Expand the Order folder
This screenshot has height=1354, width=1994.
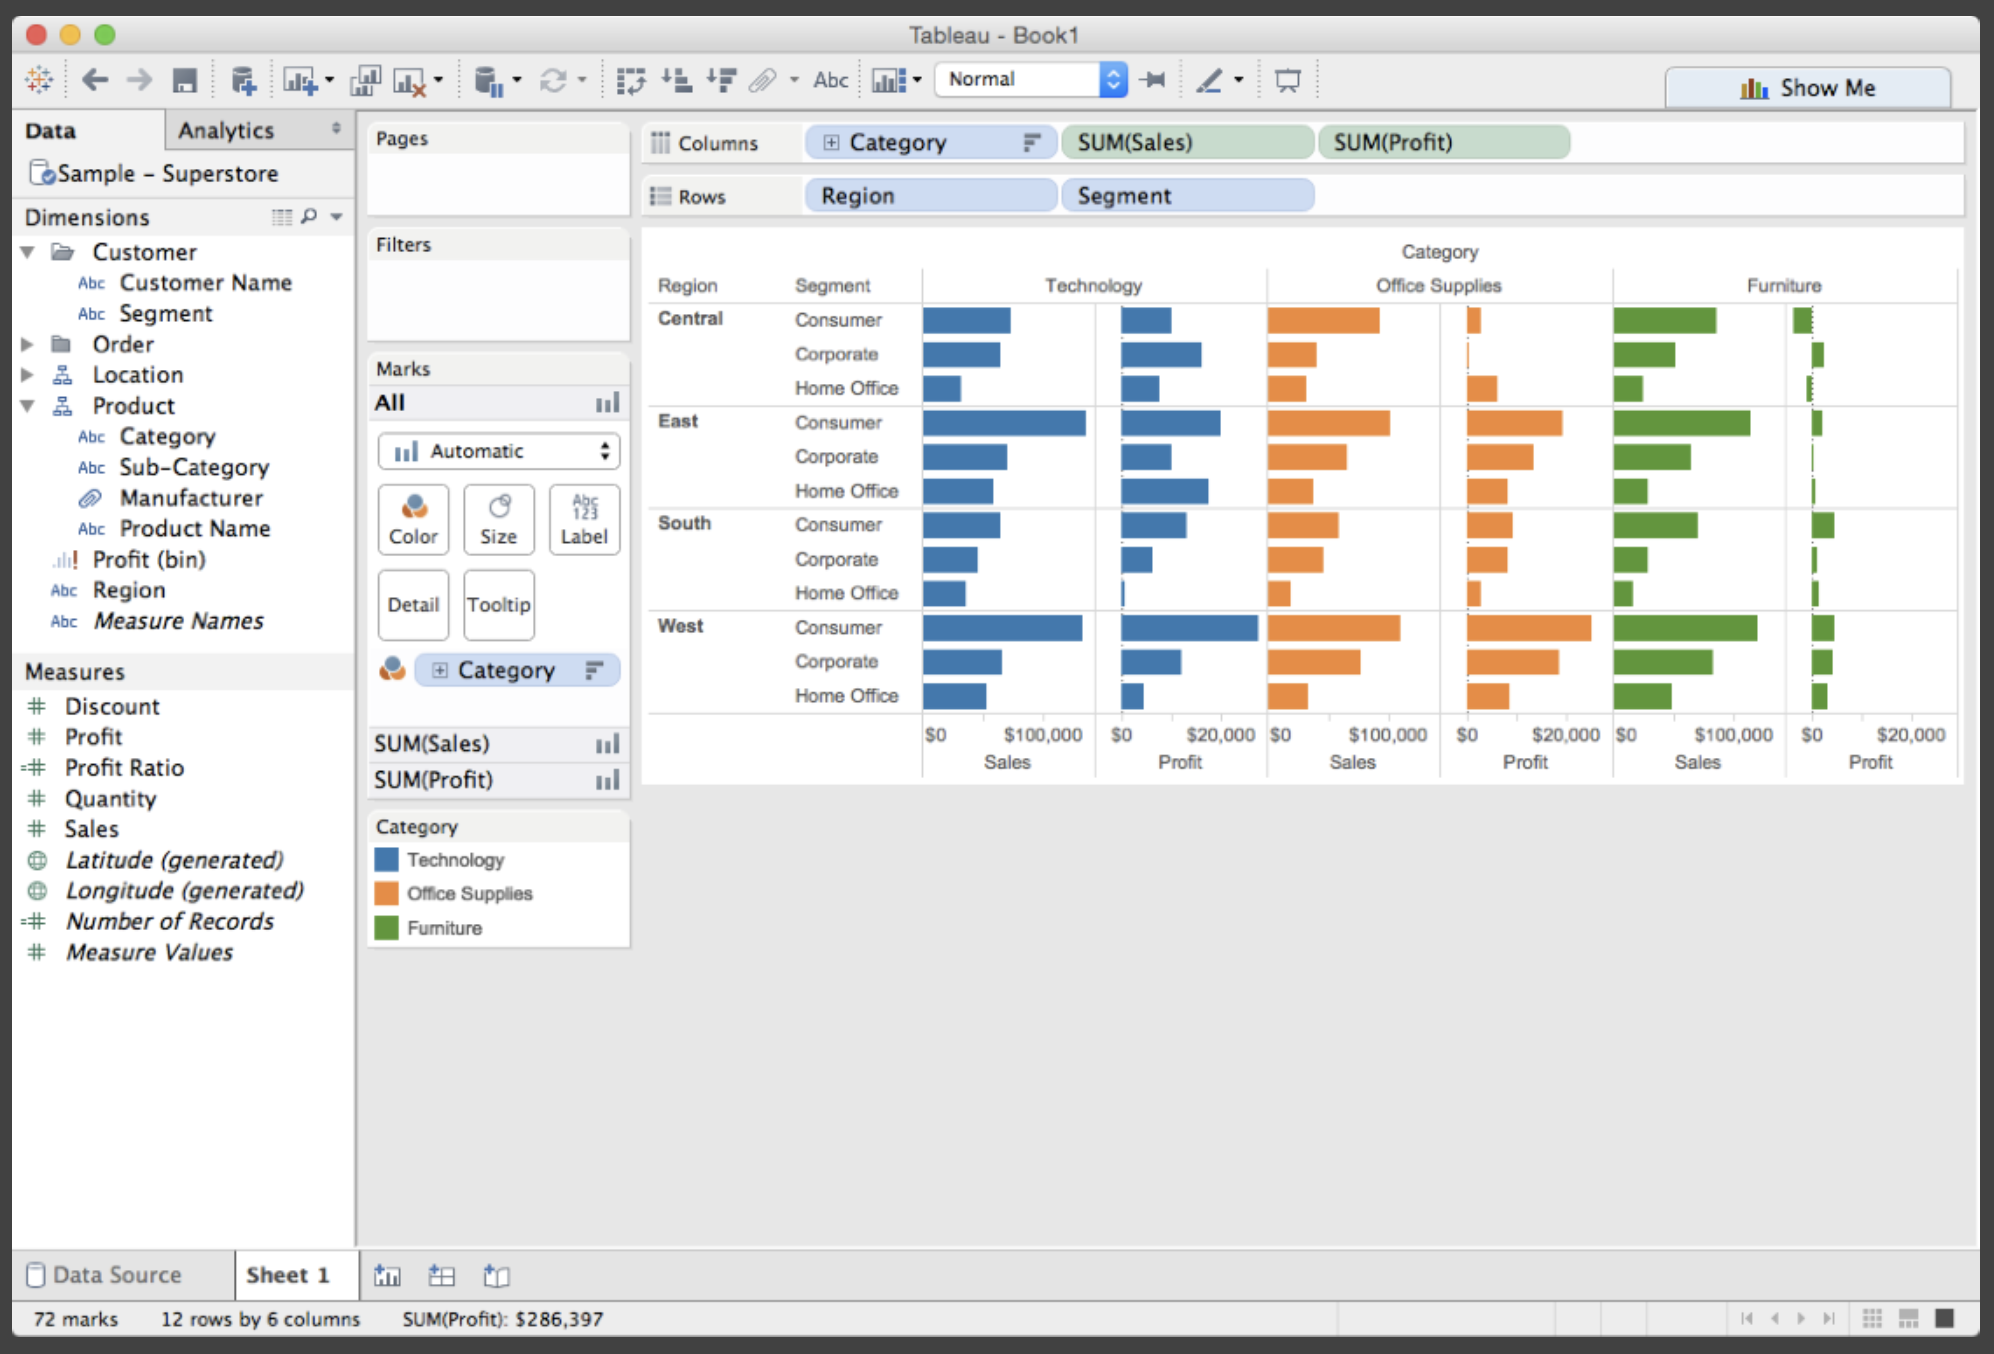(x=28, y=344)
